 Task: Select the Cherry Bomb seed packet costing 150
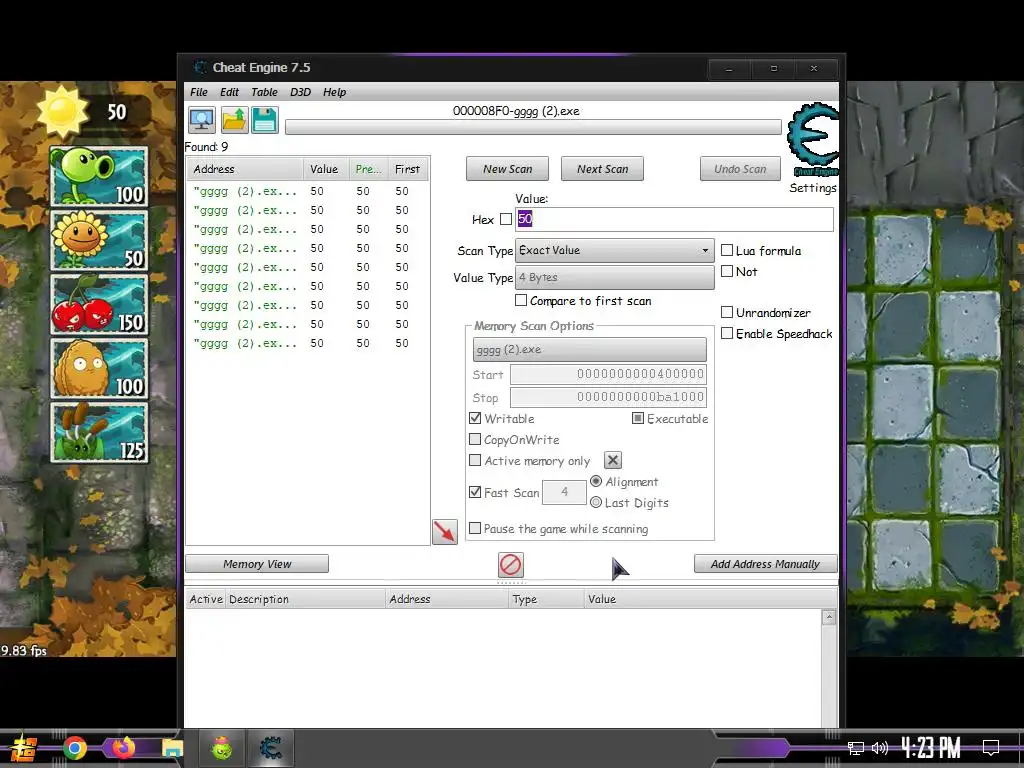tap(99, 304)
